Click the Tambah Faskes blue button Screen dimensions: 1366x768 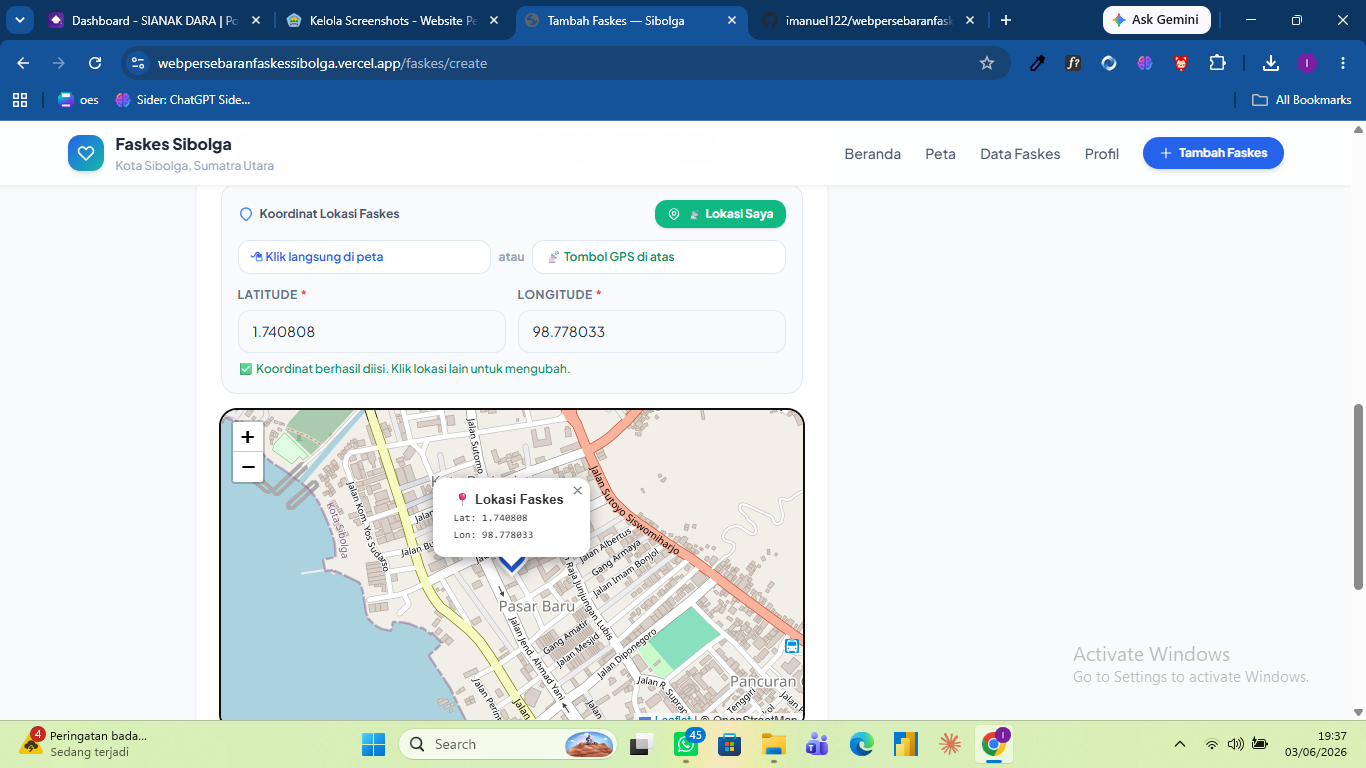1213,153
